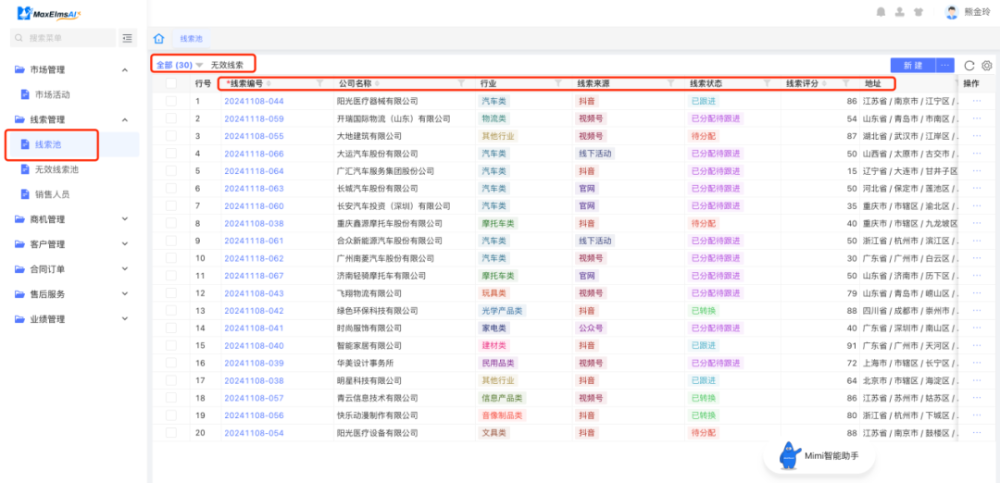This screenshot has width=1000, height=483.
Task: Open lead 20241118-061
Action: (x=254, y=241)
